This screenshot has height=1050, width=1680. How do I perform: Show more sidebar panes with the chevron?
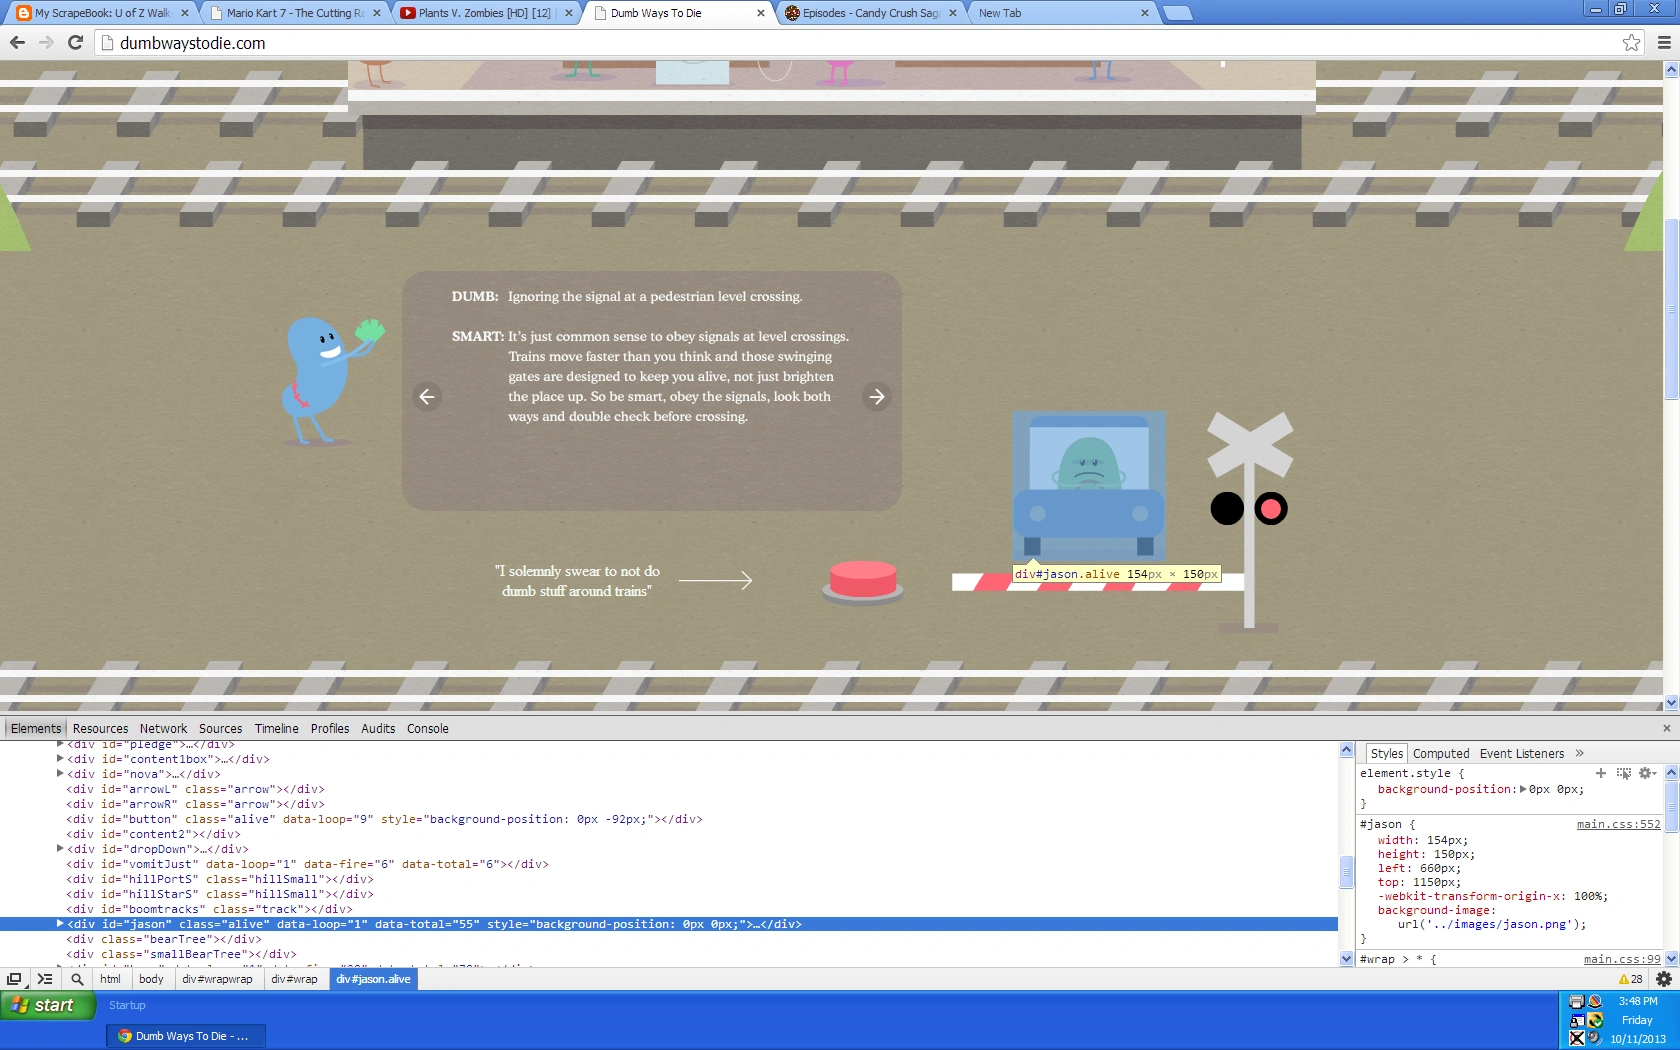click(x=1580, y=753)
